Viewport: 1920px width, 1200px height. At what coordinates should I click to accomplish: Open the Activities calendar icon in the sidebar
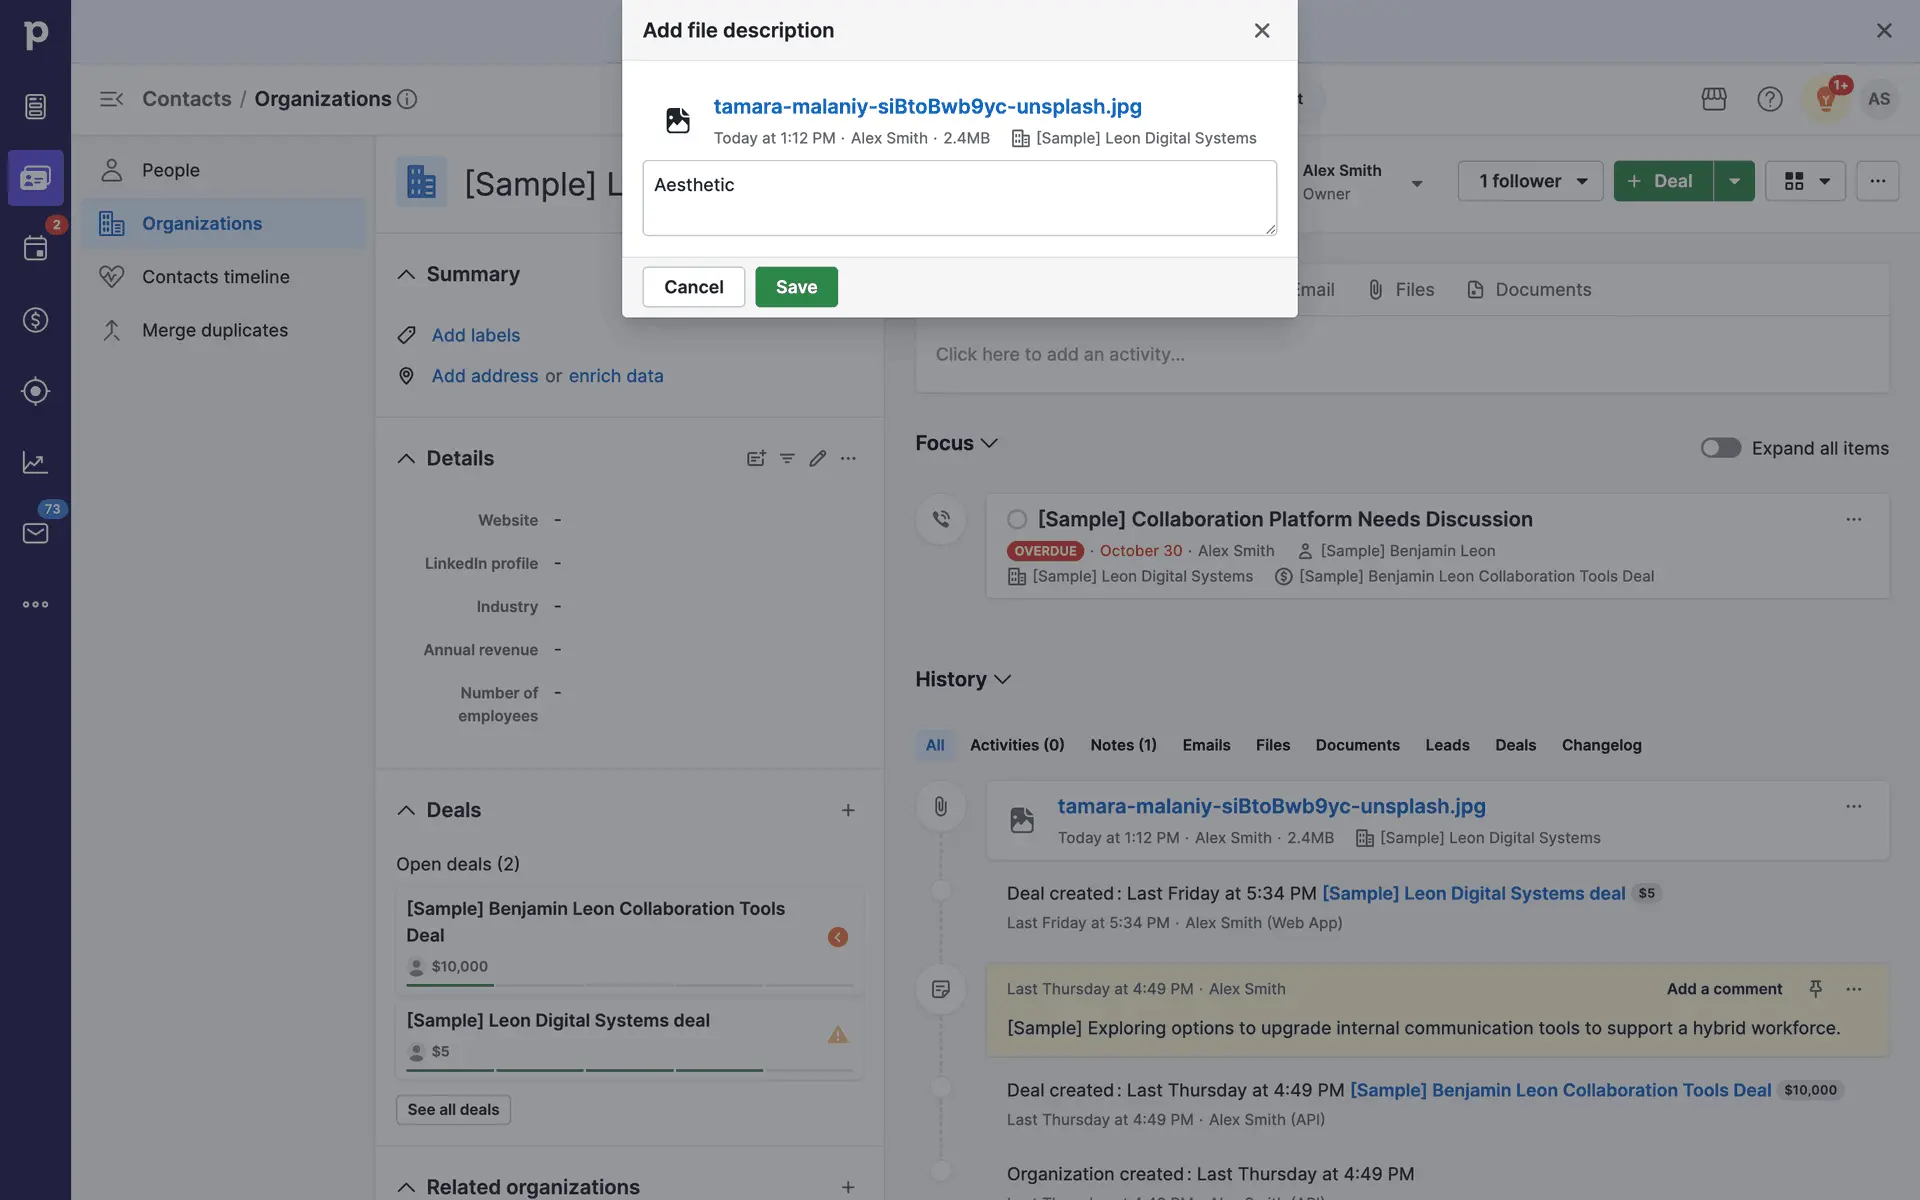35,248
